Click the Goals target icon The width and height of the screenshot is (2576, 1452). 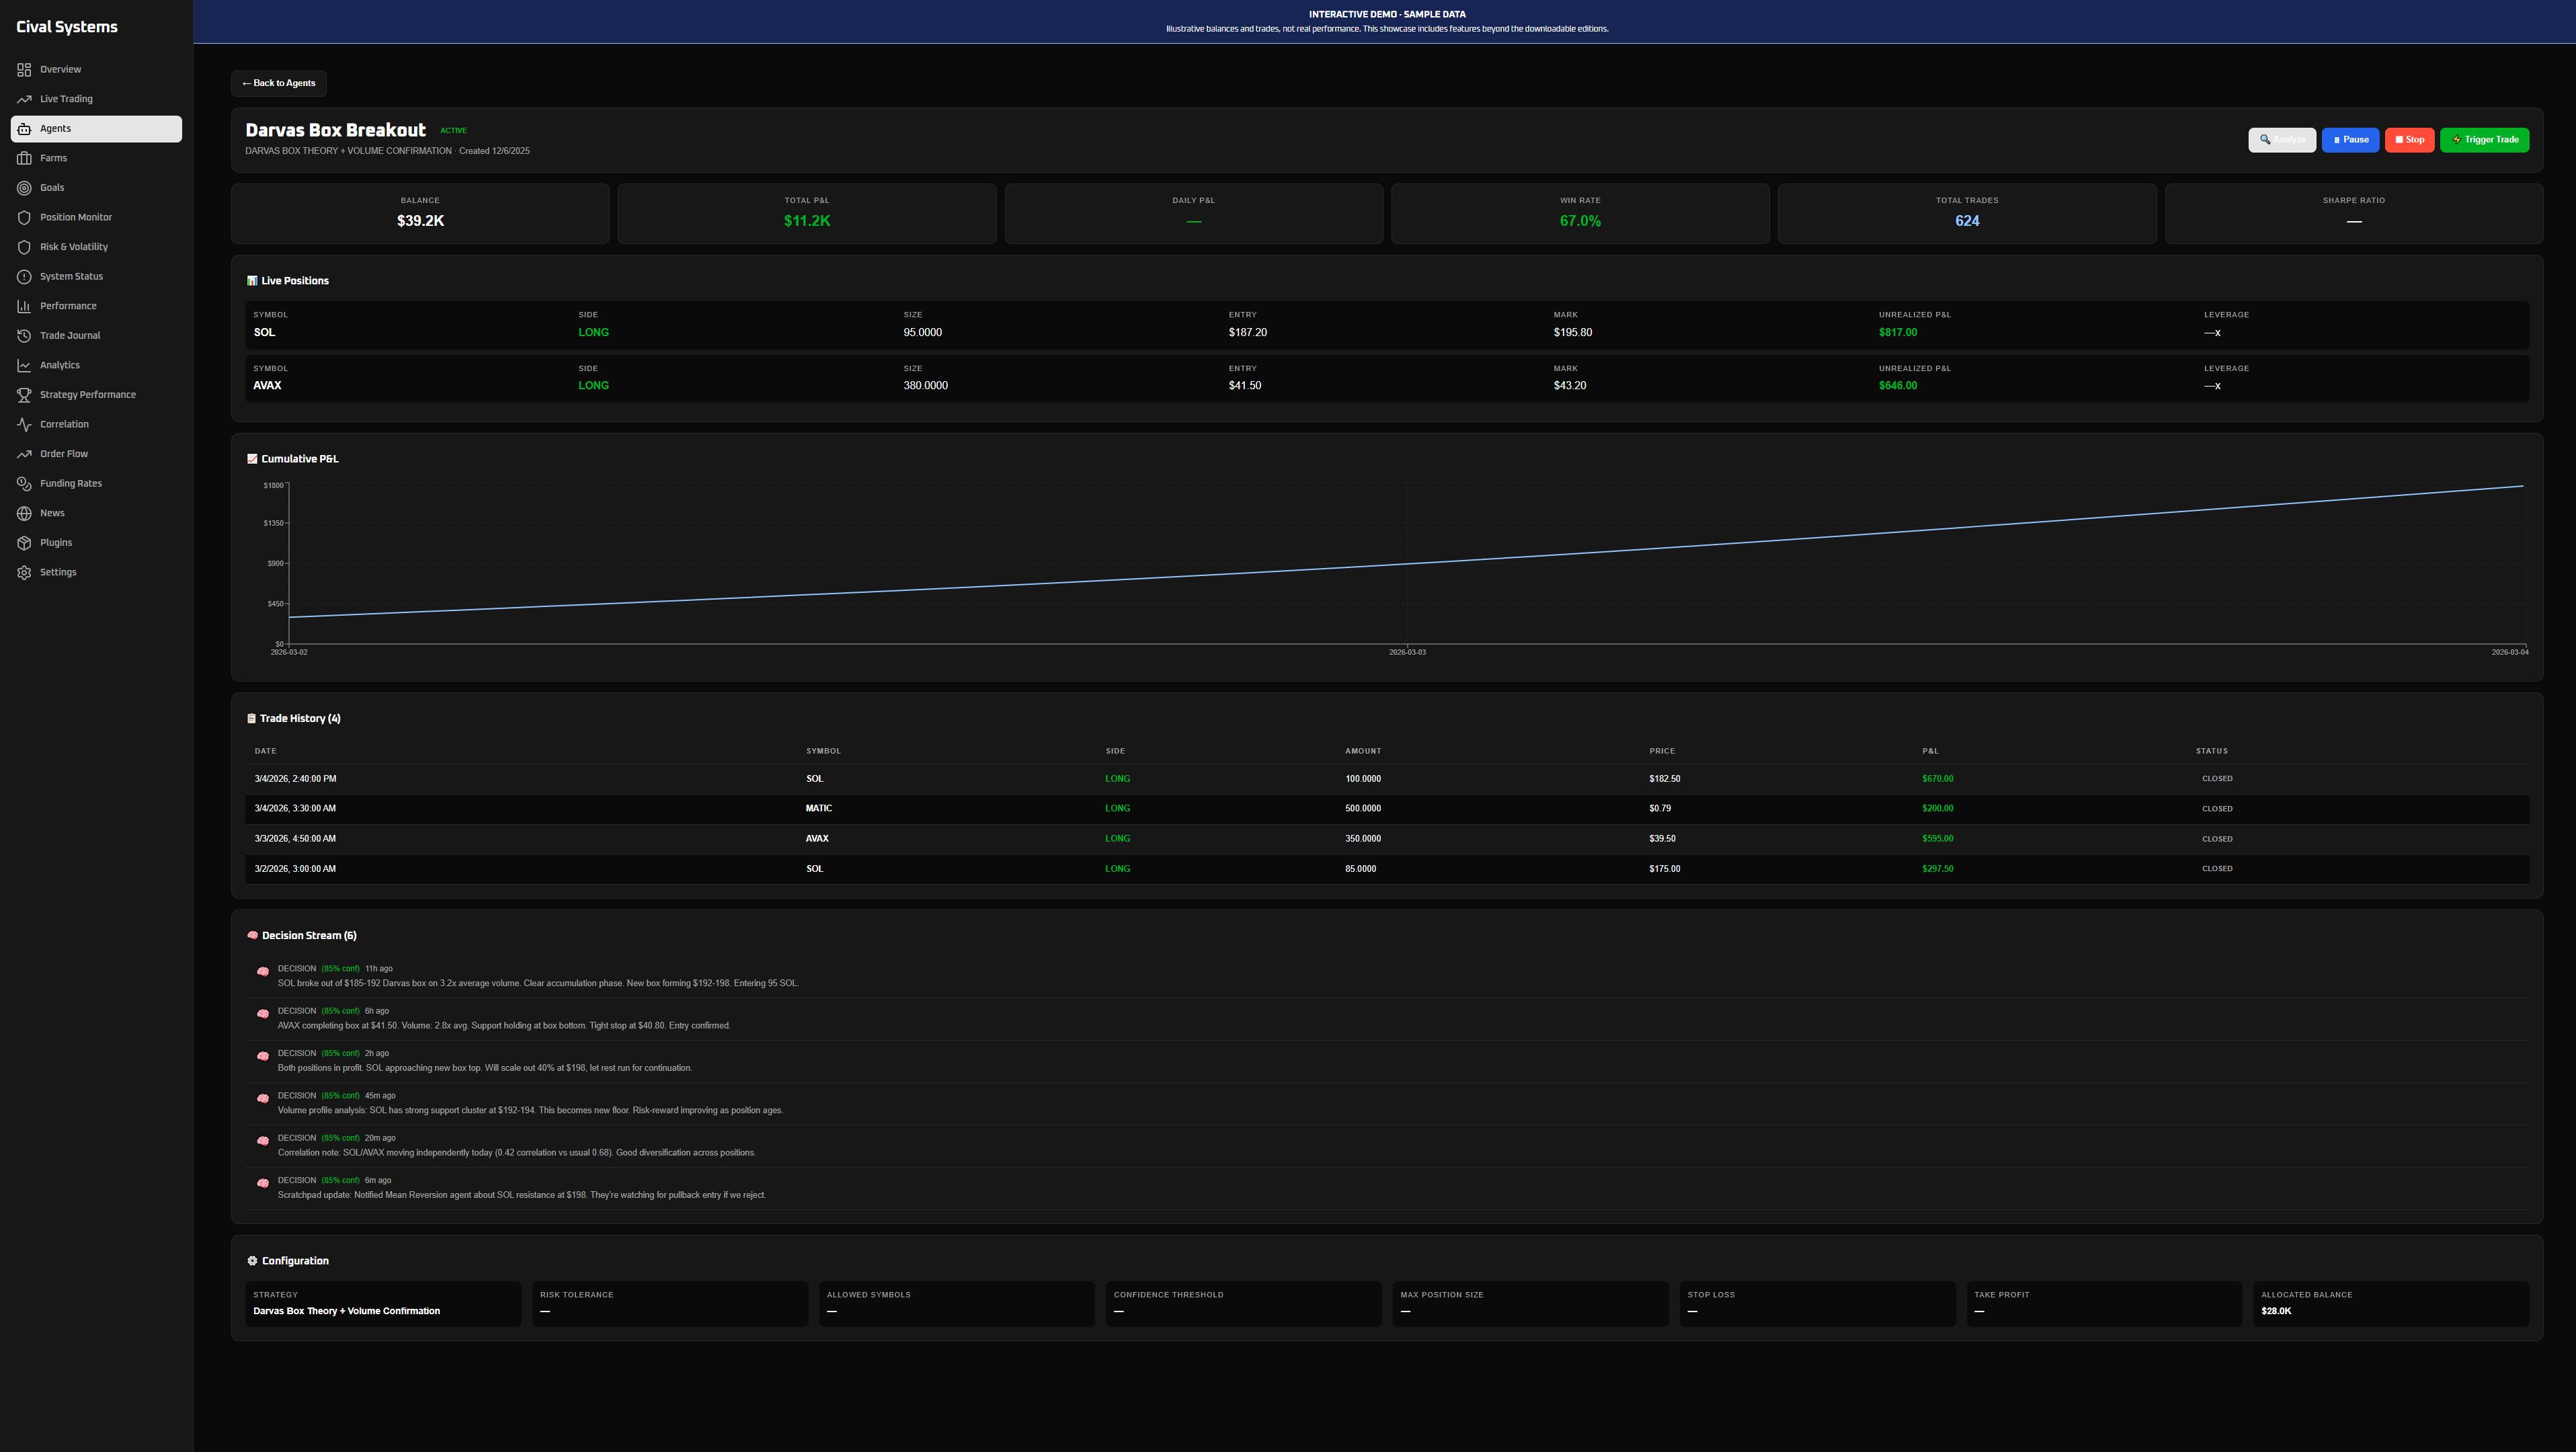[24, 188]
